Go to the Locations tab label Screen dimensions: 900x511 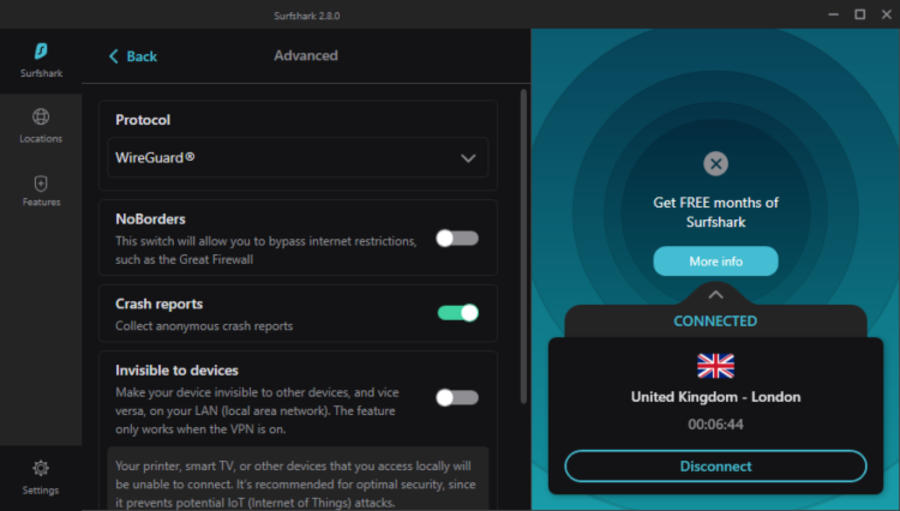pos(41,139)
